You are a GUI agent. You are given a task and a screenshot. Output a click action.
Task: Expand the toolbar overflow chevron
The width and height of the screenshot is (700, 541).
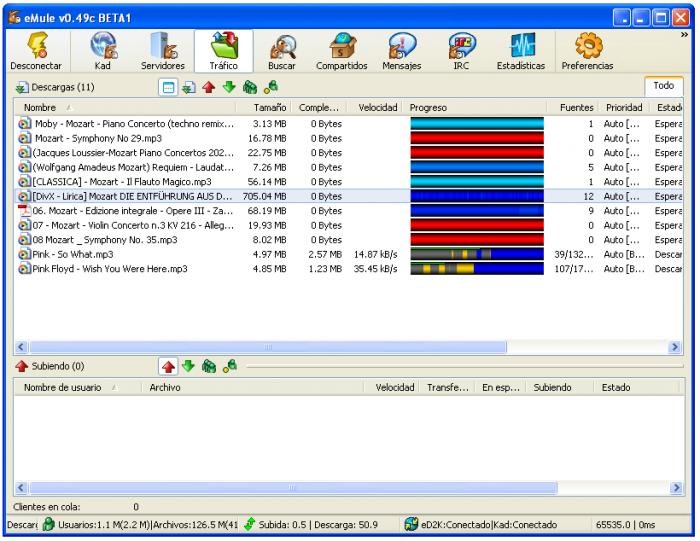[x=685, y=35]
